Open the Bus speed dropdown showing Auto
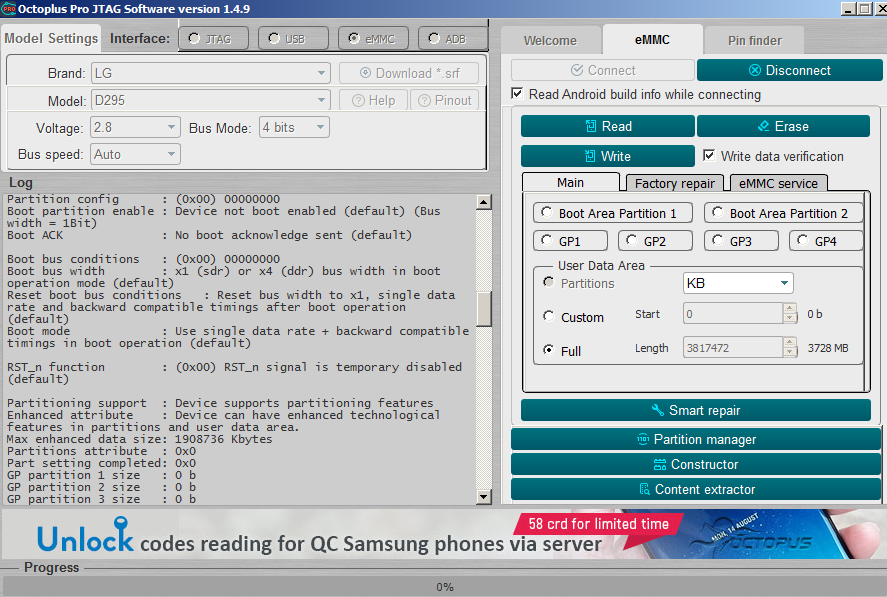The width and height of the screenshot is (887, 597). tap(135, 154)
